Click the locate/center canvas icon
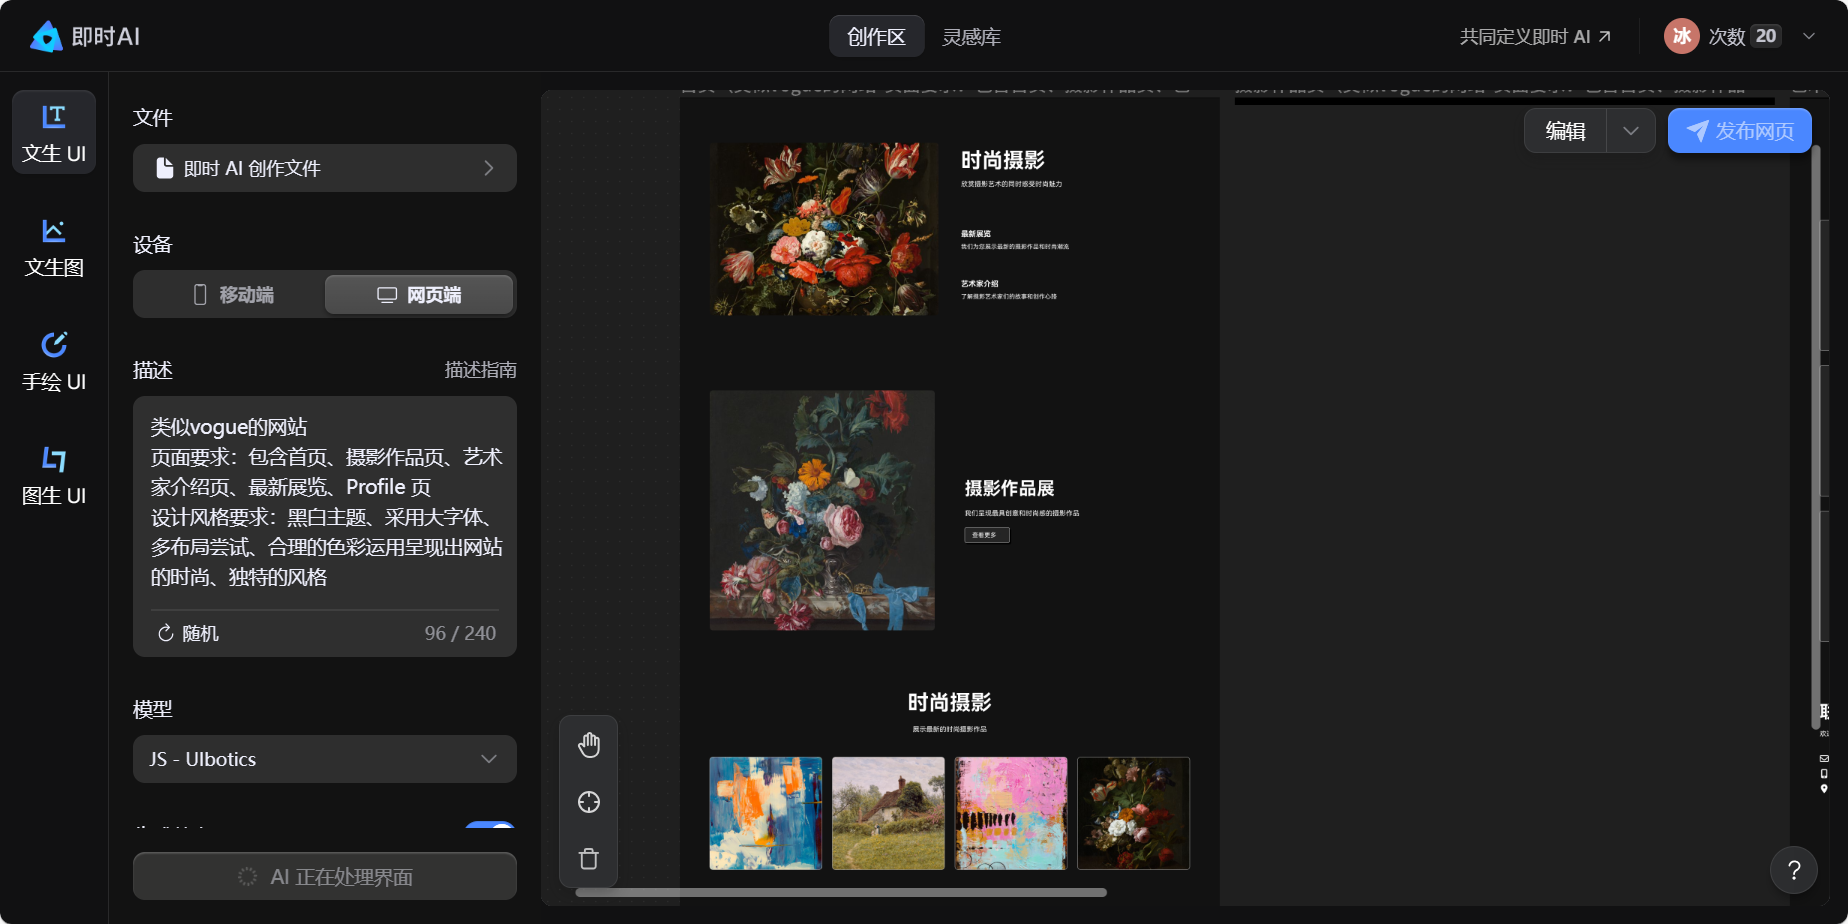The image size is (1848, 924). [x=589, y=802]
